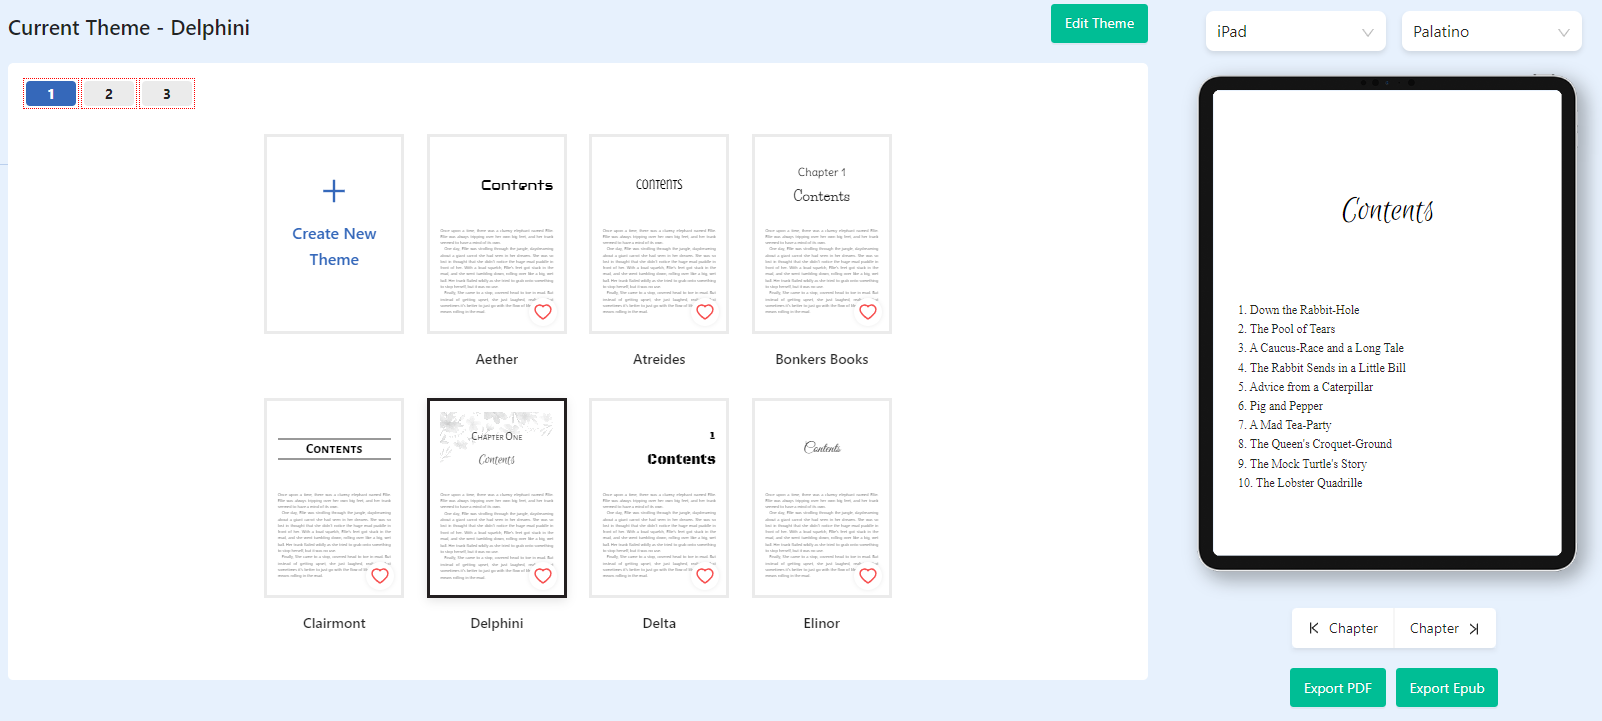The height and width of the screenshot is (721, 1602).
Task: Select the Elinor theme thumbnail
Action: [x=822, y=498]
